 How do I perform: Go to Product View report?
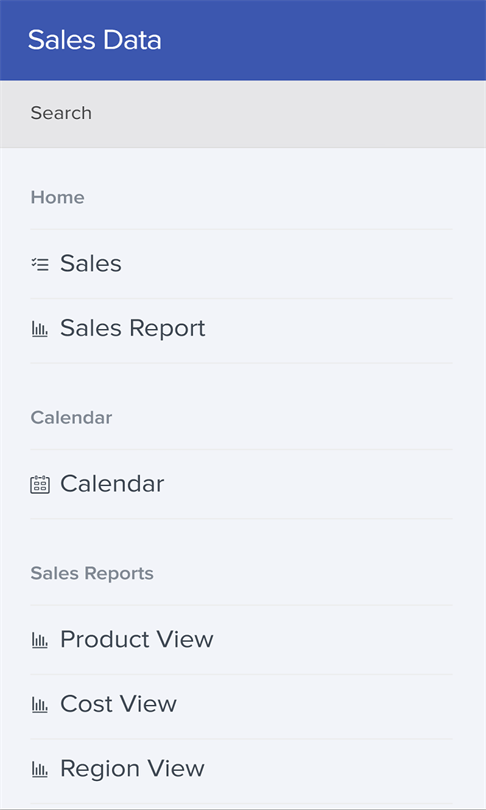(241, 641)
